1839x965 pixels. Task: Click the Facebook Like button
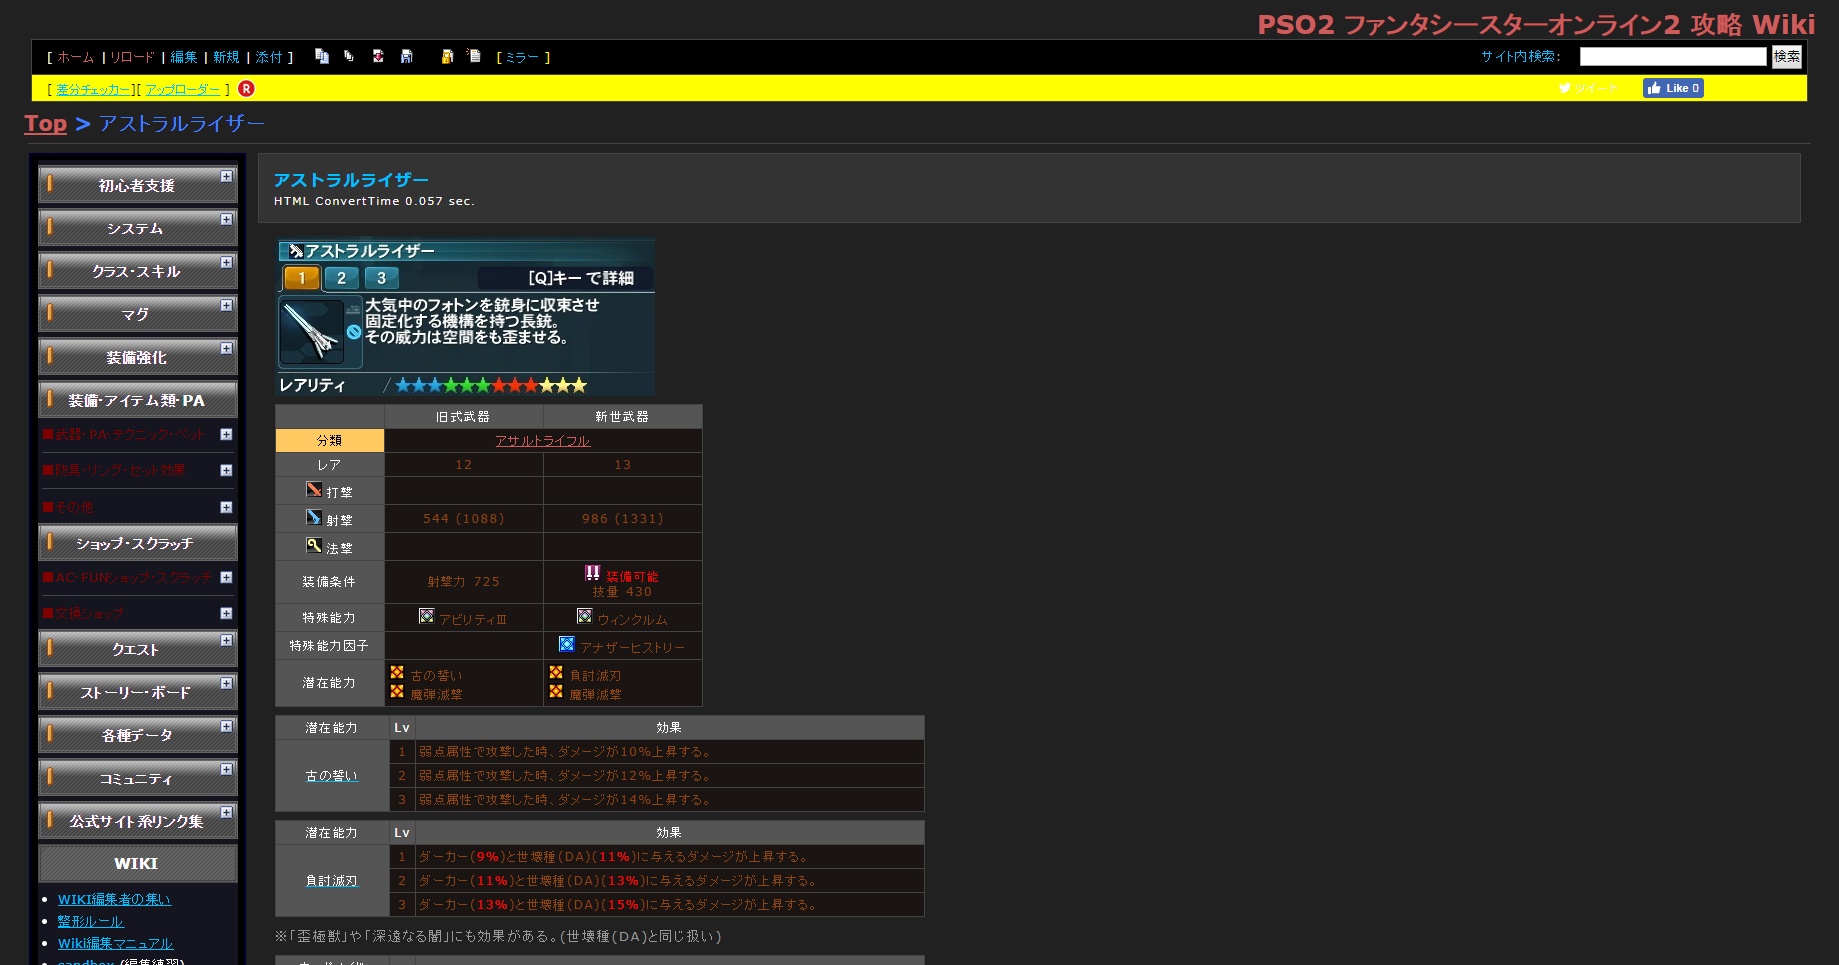(x=1673, y=88)
